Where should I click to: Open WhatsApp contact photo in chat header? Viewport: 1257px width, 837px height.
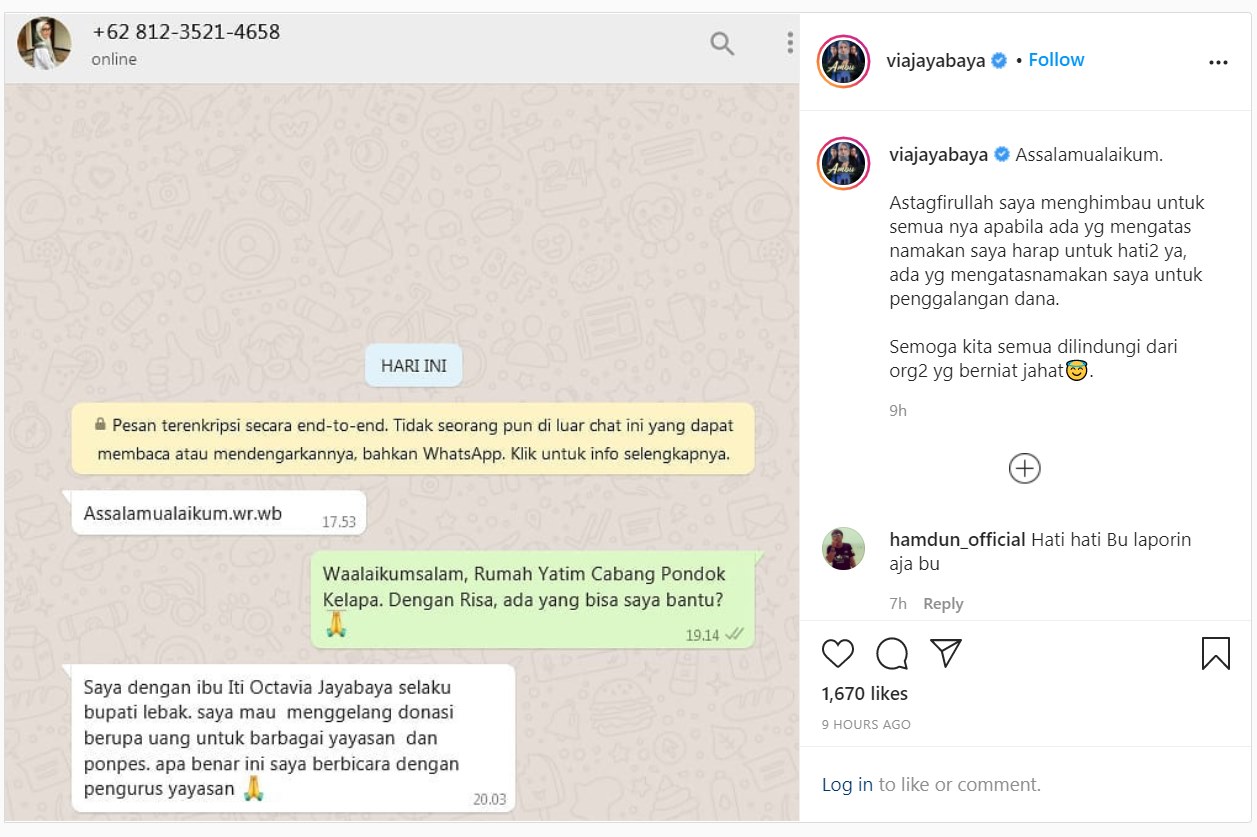click(45, 43)
